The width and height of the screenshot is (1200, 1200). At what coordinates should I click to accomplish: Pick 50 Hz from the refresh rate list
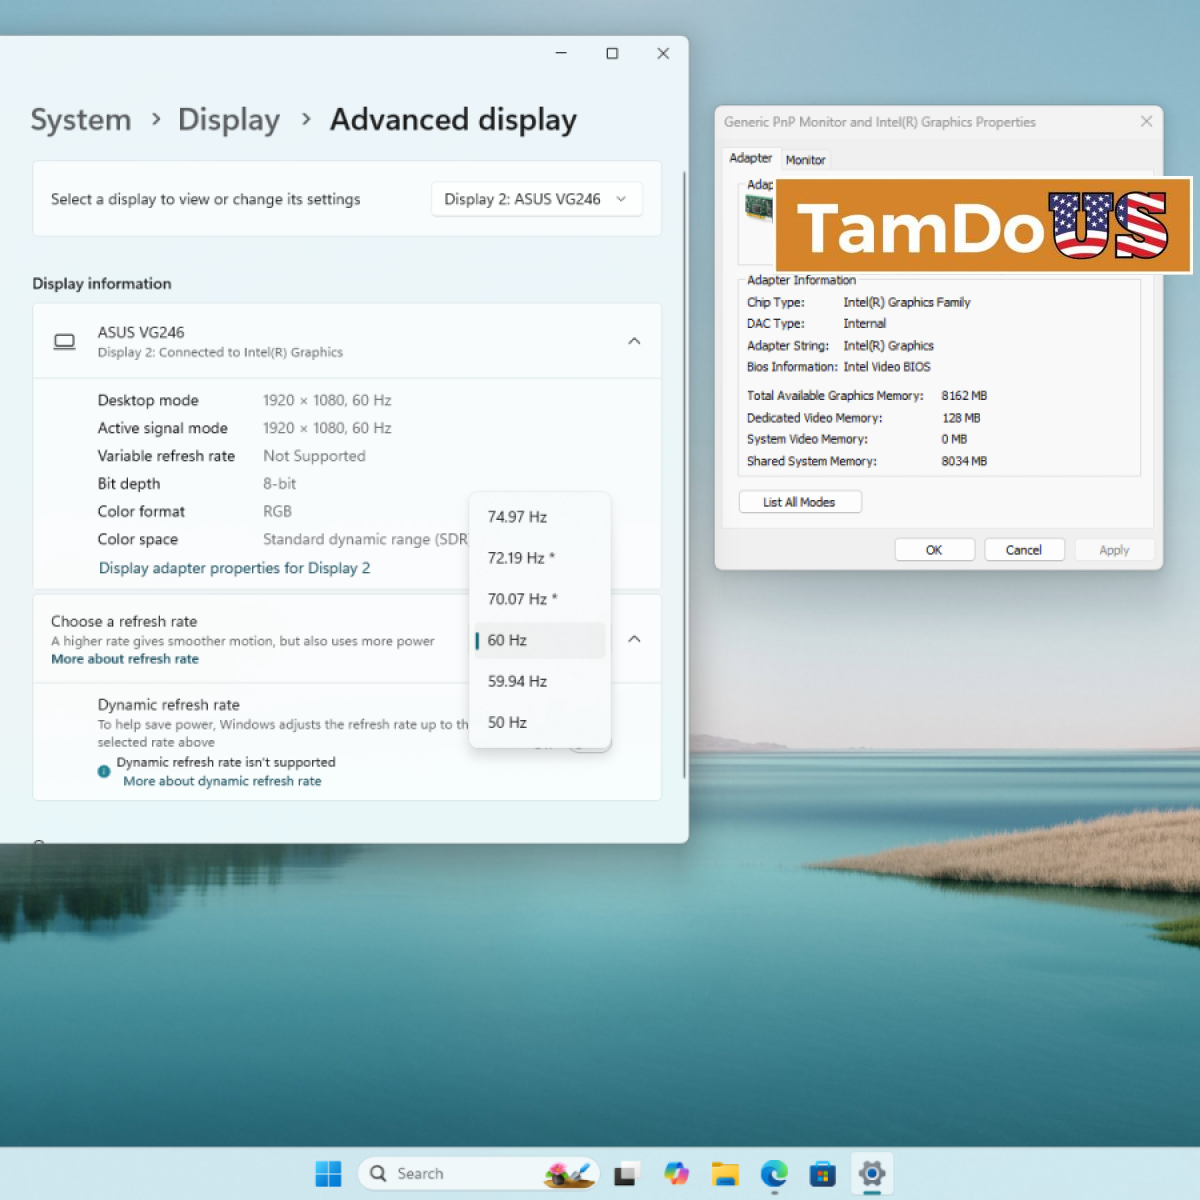(x=507, y=722)
